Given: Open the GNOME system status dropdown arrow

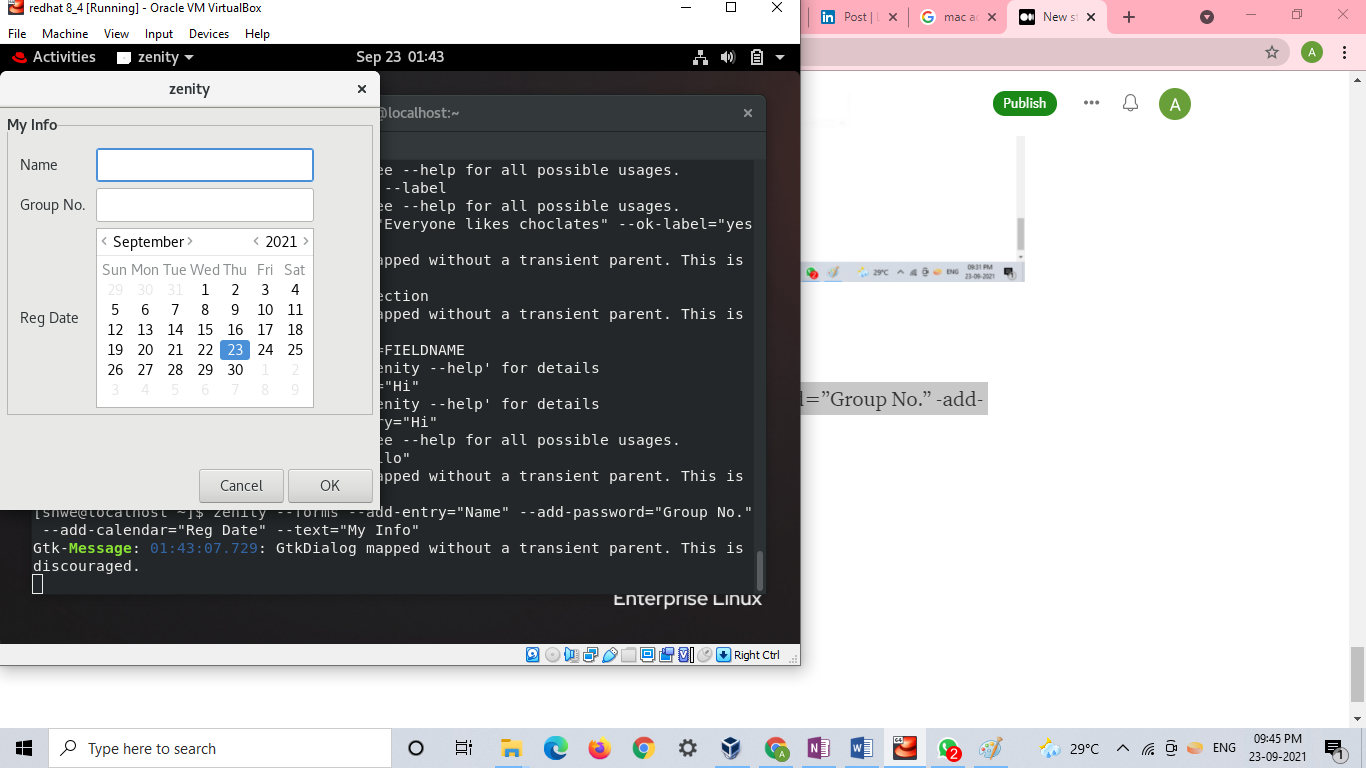Looking at the screenshot, I should (x=780, y=57).
